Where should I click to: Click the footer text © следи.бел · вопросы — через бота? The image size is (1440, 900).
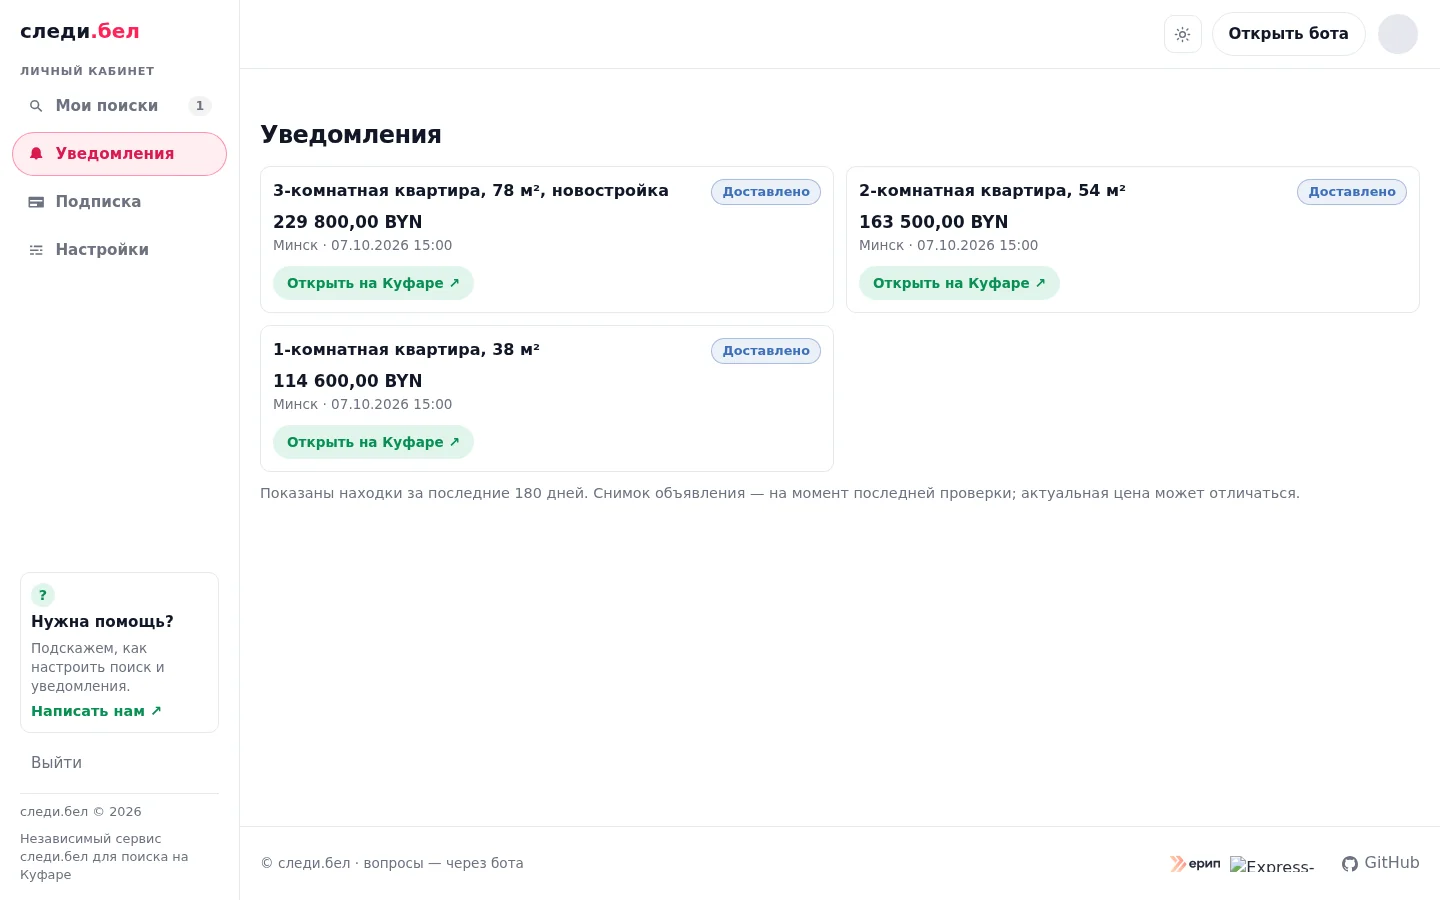point(392,863)
